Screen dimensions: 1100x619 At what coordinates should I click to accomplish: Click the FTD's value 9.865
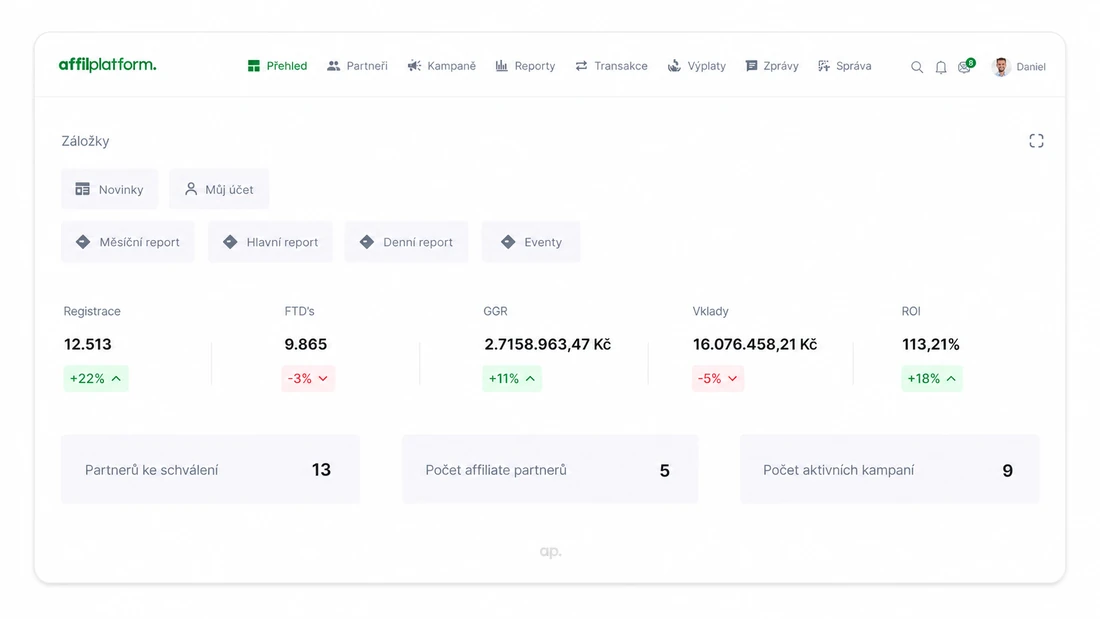coord(306,345)
